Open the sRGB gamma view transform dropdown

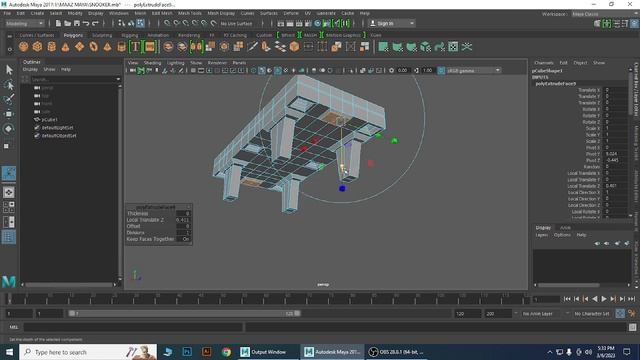coord(473,71)
